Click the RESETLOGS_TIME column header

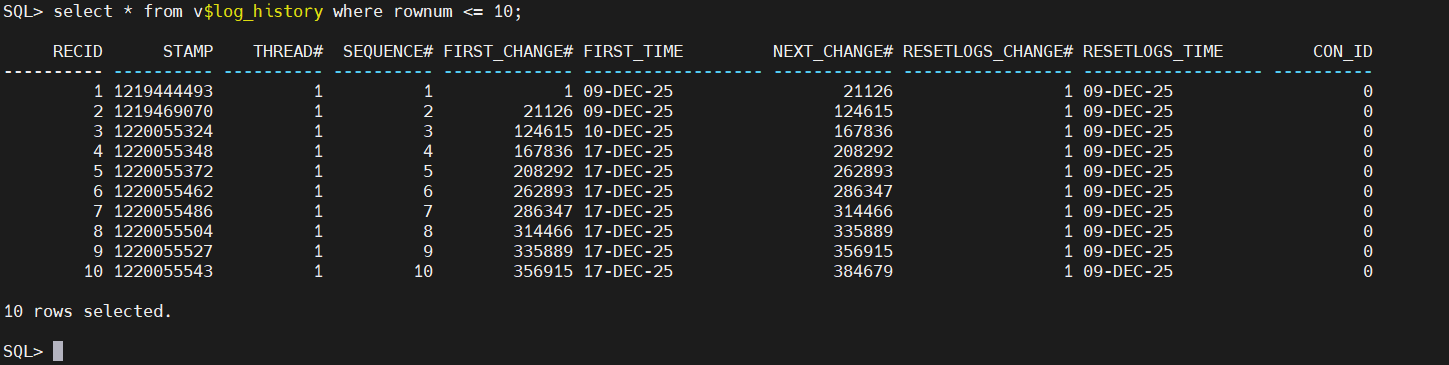coord(1153,51)
